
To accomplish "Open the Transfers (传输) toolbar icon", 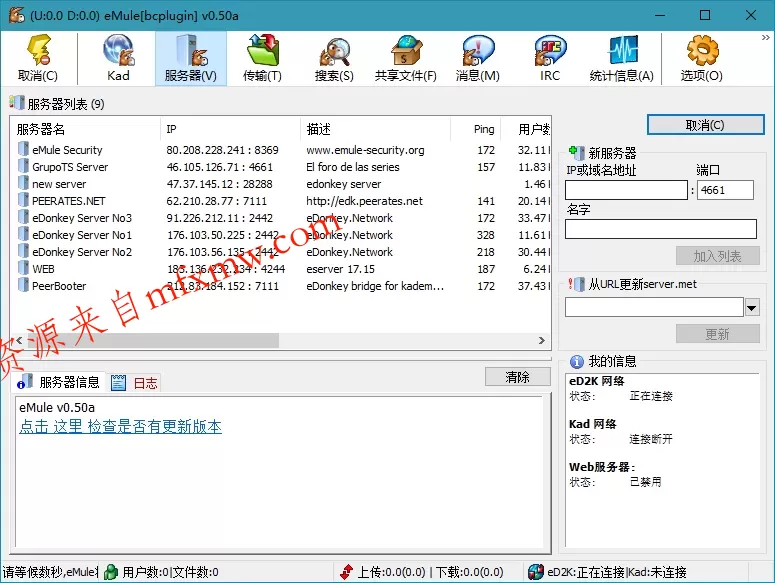I will click(x=262, y=50).
